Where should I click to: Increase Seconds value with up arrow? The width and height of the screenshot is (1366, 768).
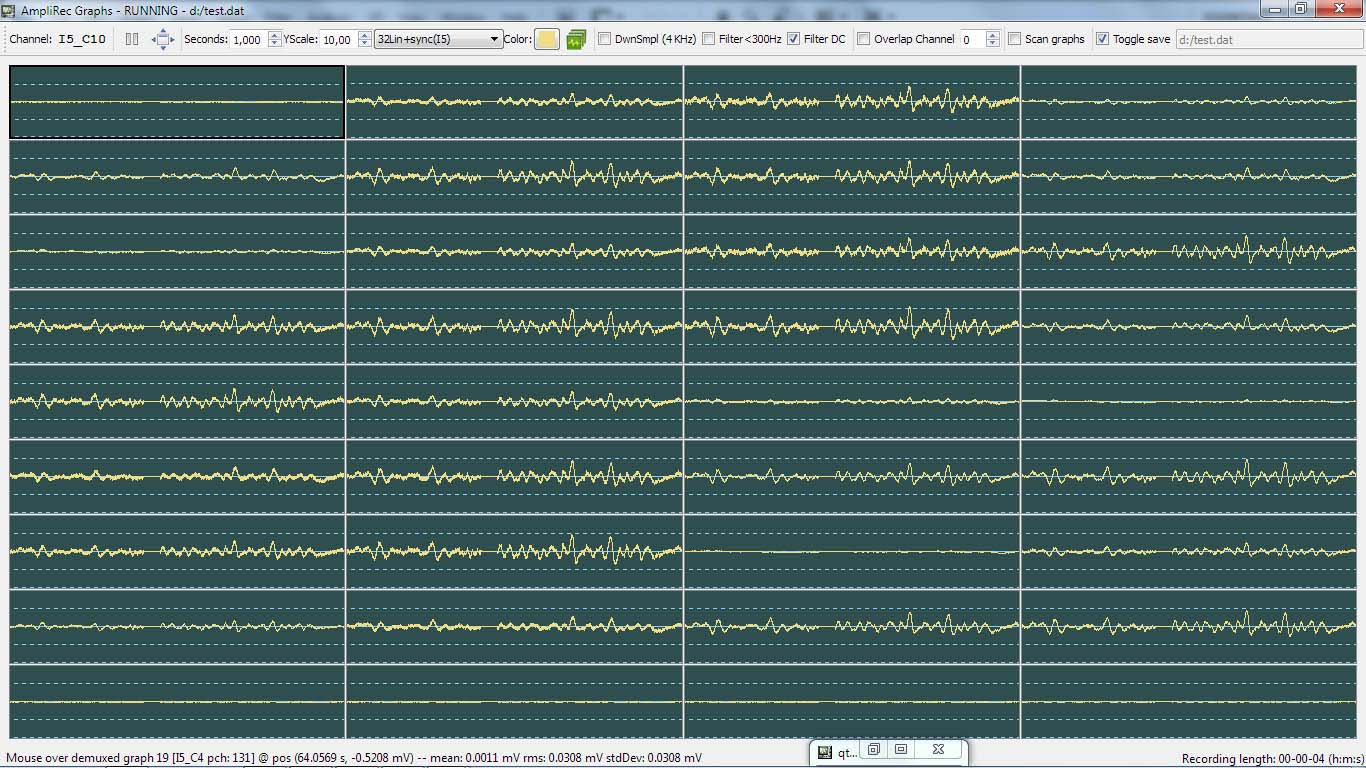[x=275, y=35]
